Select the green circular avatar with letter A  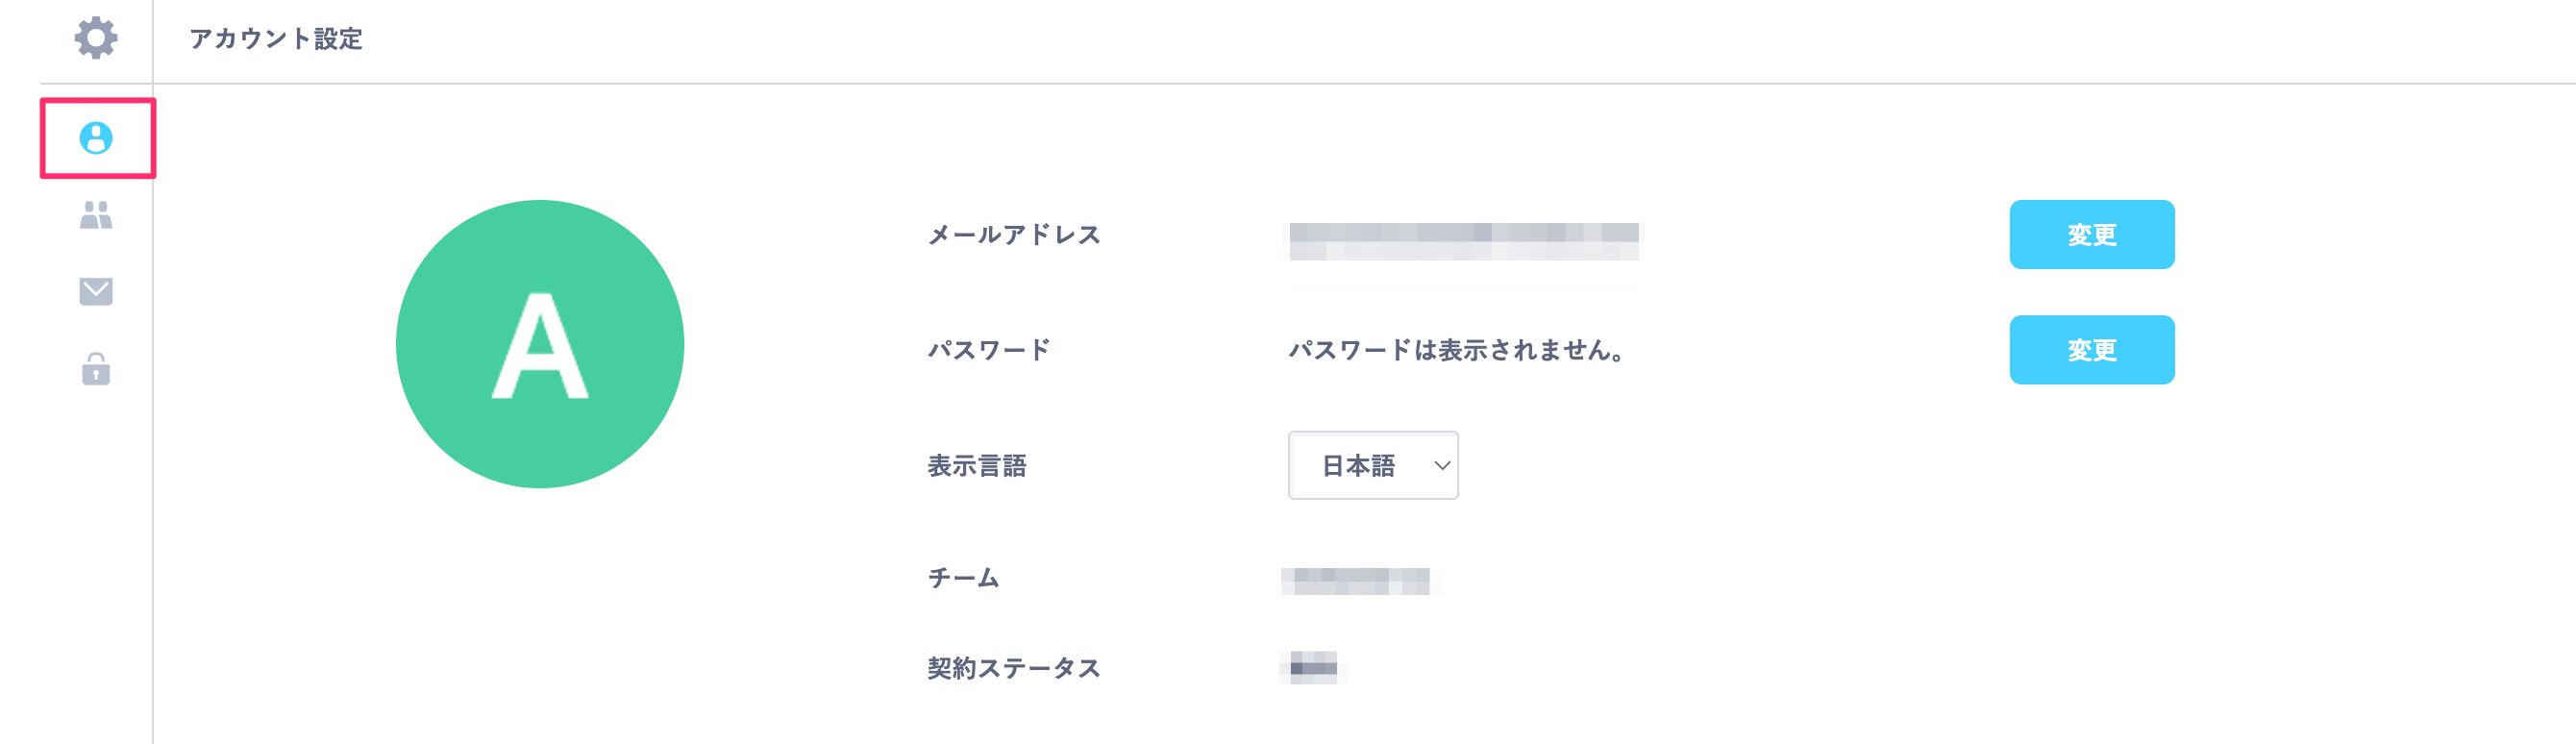540,344
